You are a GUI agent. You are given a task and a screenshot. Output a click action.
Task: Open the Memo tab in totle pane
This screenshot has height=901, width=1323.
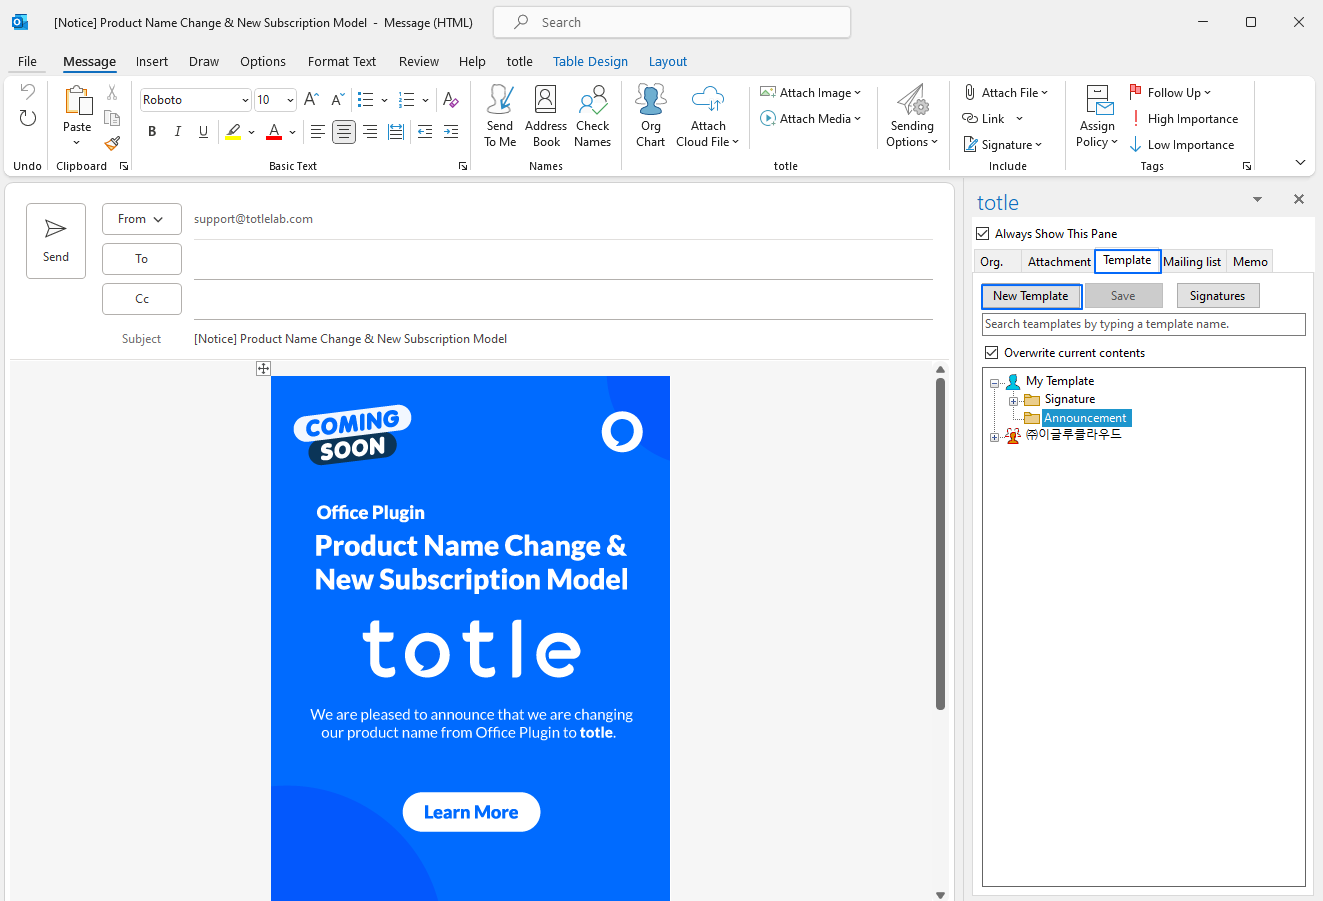click(1250, 262)
